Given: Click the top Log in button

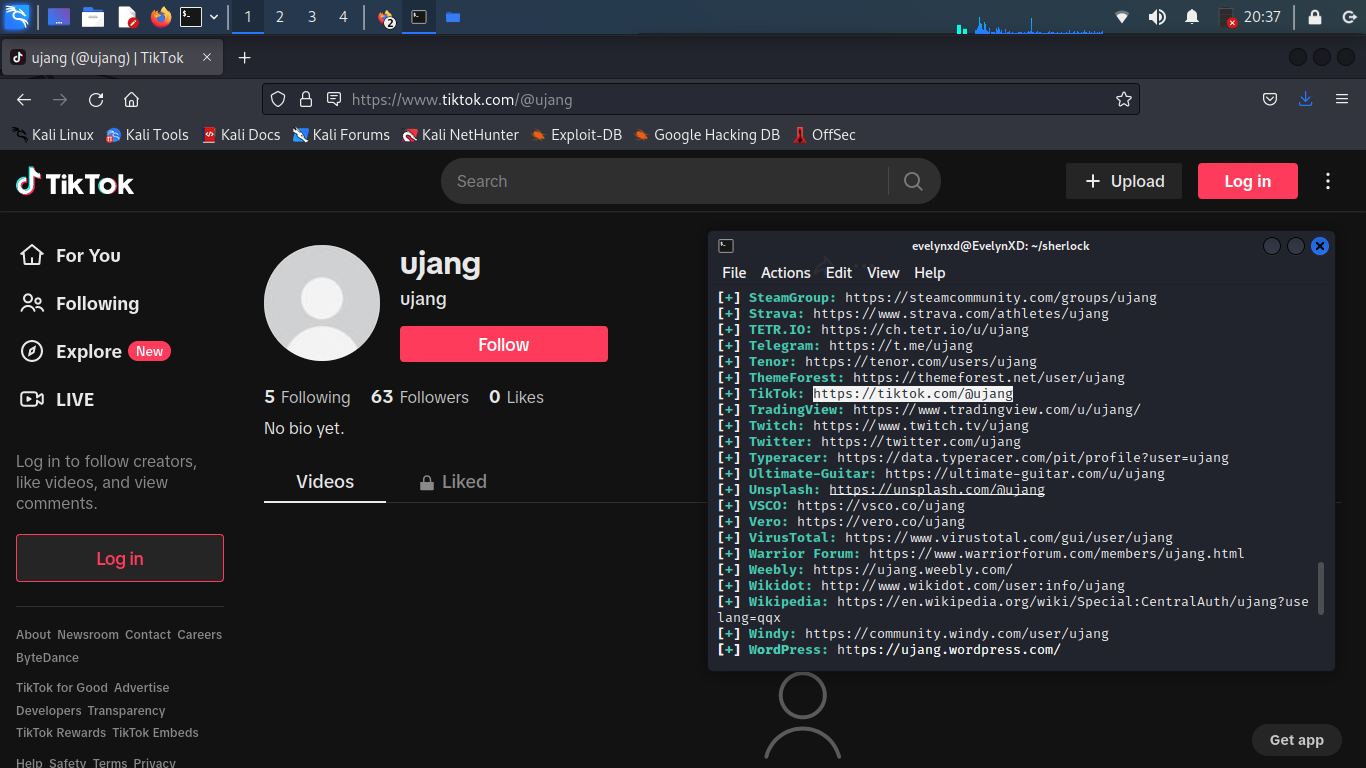Looking at the screenshot, I should (x=1248, y=181).
